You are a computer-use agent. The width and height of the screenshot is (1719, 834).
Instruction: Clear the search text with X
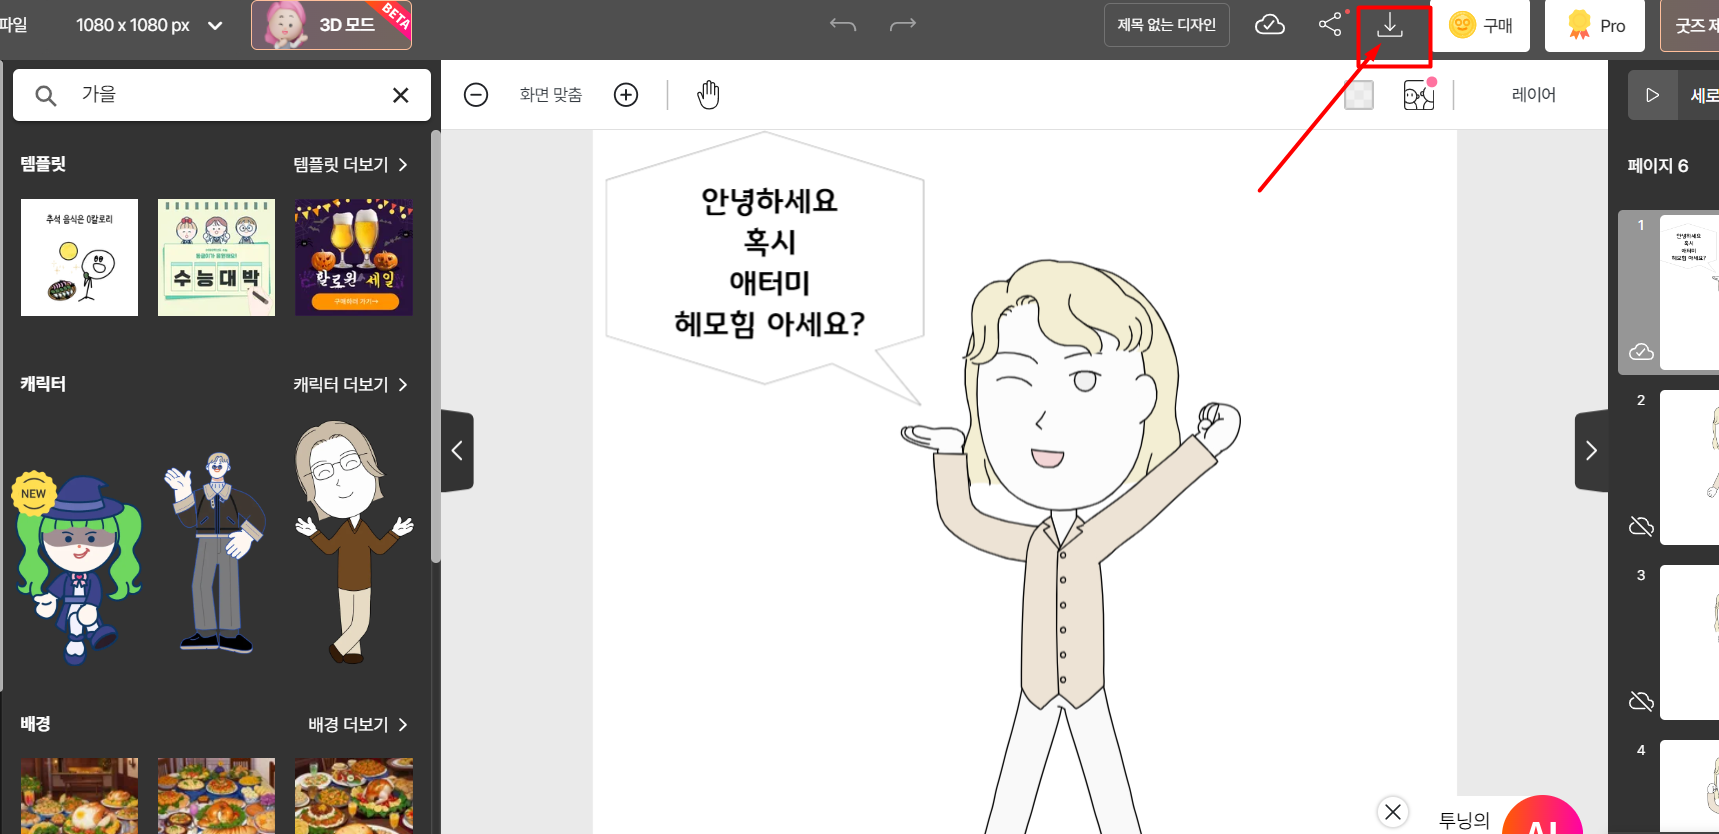point(401,95)
